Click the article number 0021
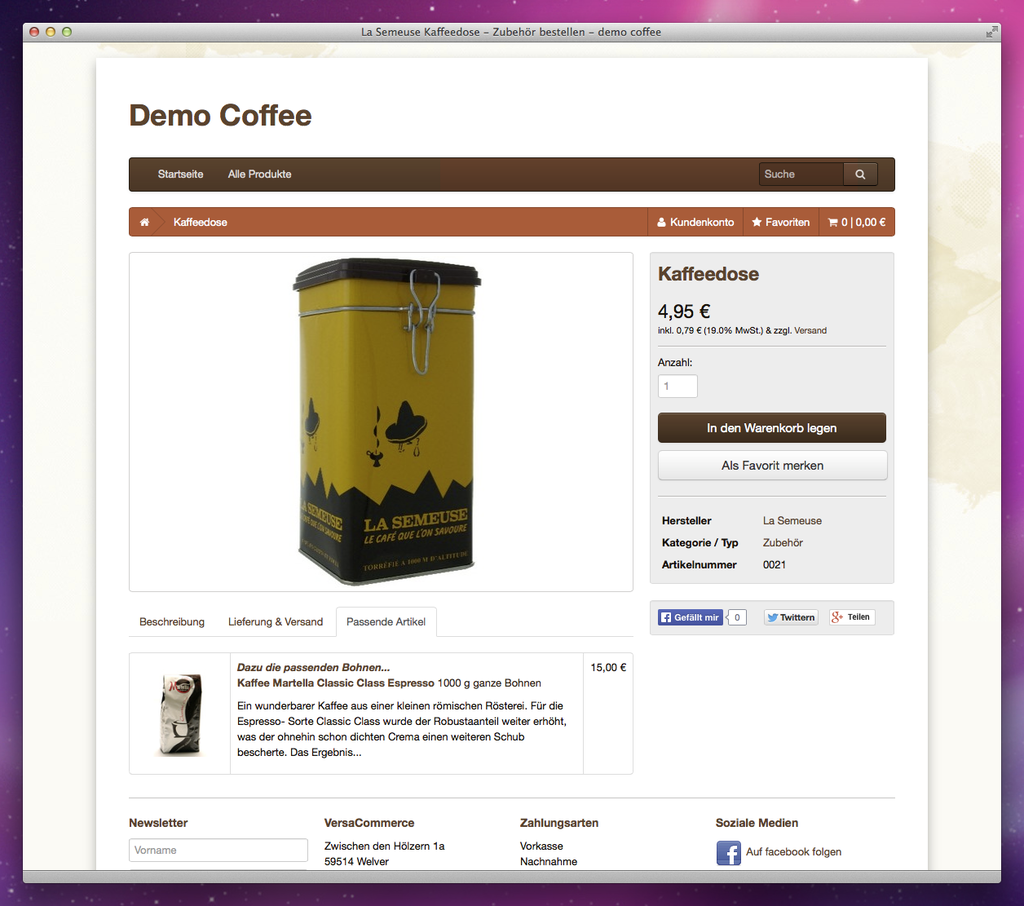This screenshot has height=906, width=1024. [x=774, y=565]
